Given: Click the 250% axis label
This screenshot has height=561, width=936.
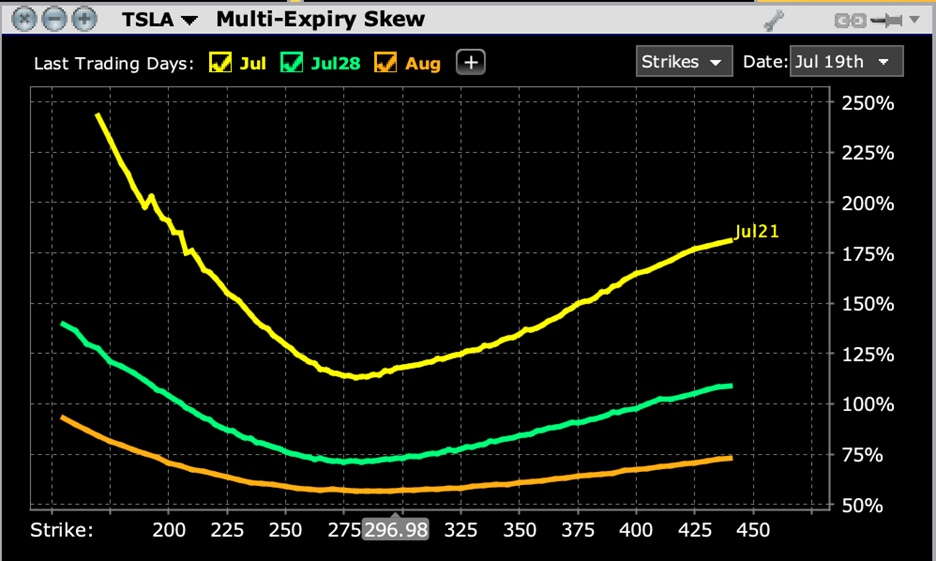Looking at the screenshot, I should 868,103.
